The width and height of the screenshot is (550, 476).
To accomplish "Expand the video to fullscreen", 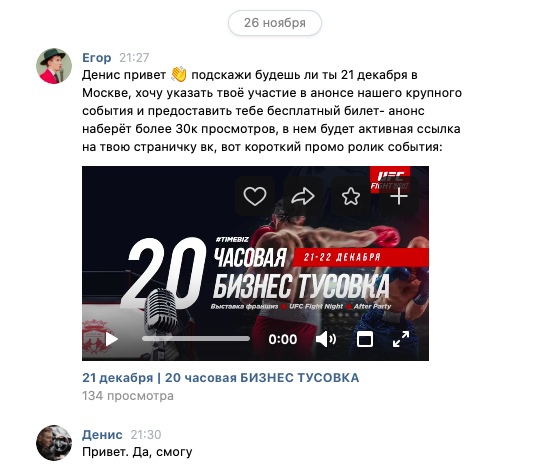I will tap(401, 339).
